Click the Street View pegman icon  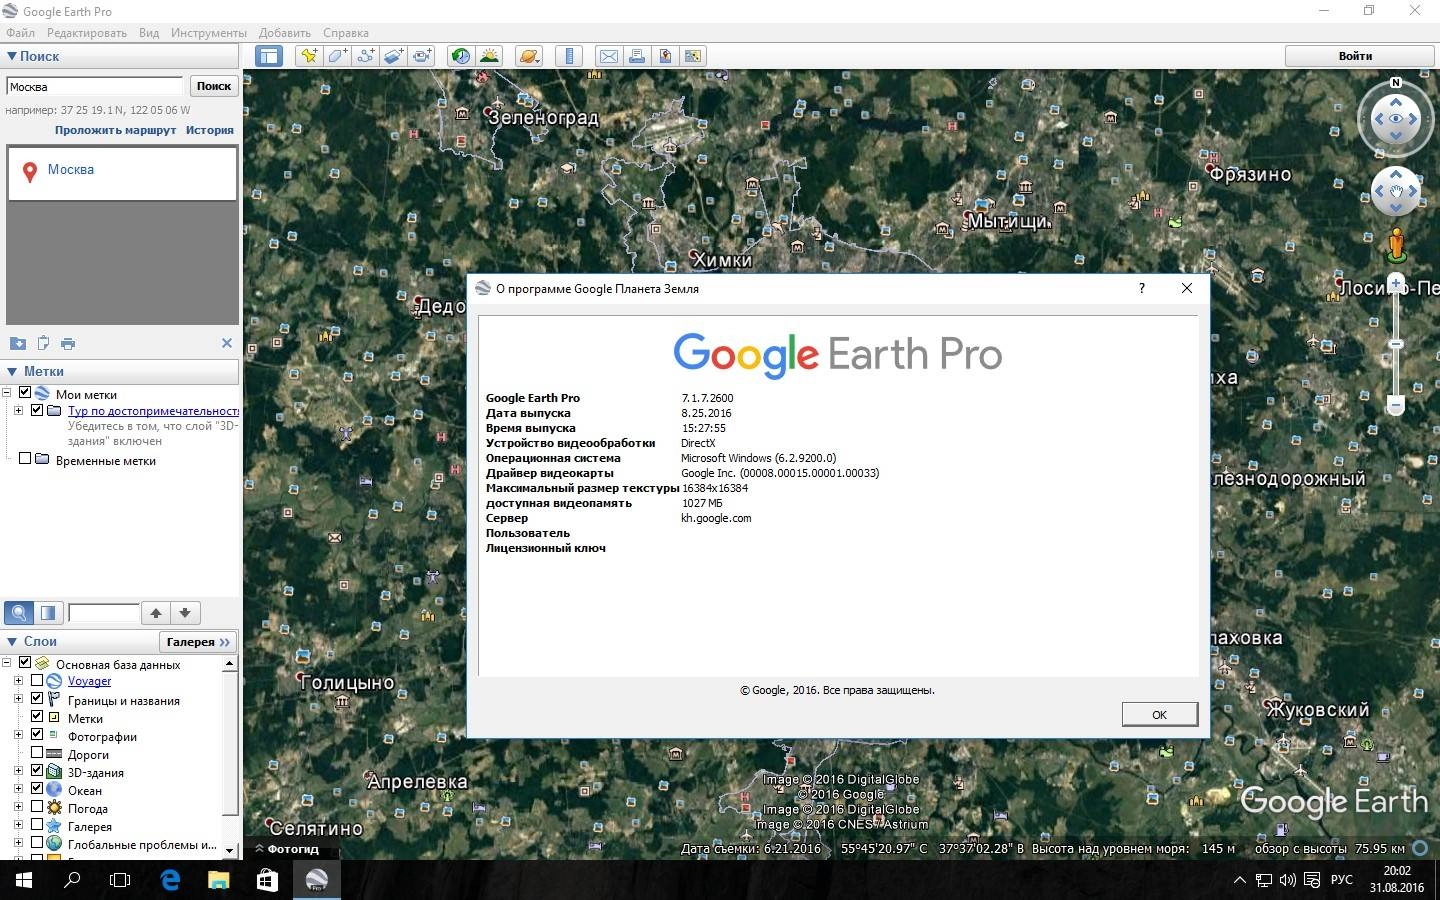(1397, 245)
